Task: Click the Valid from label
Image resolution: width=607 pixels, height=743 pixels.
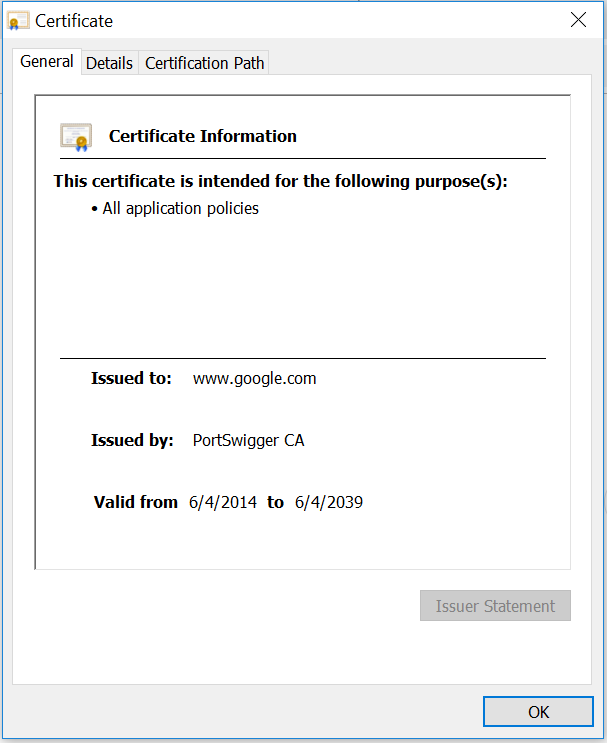Action: tap(135, 502)
